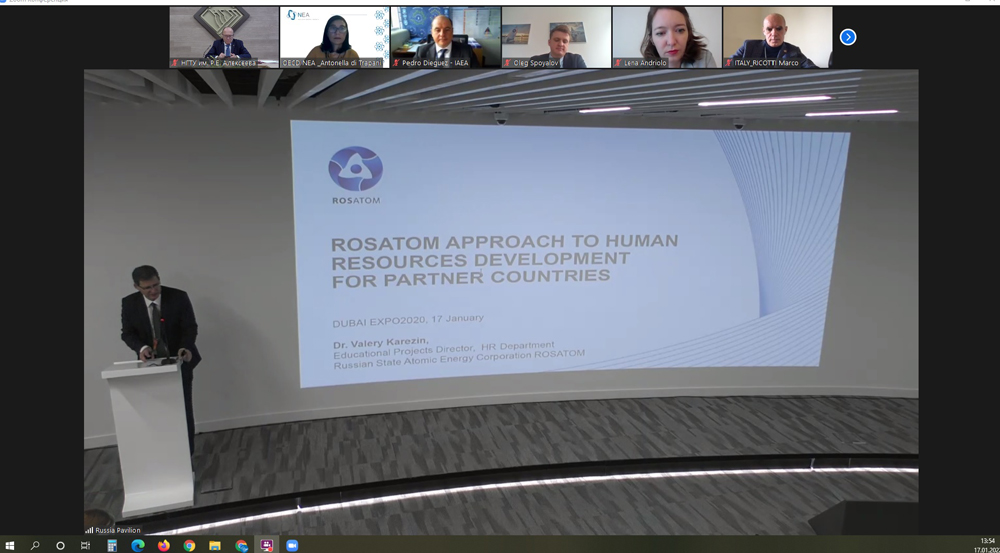The width and height of the screenshot is (1000, 553).
Task: Open Firefox from the taskbar
Action: tap(163, 545)
